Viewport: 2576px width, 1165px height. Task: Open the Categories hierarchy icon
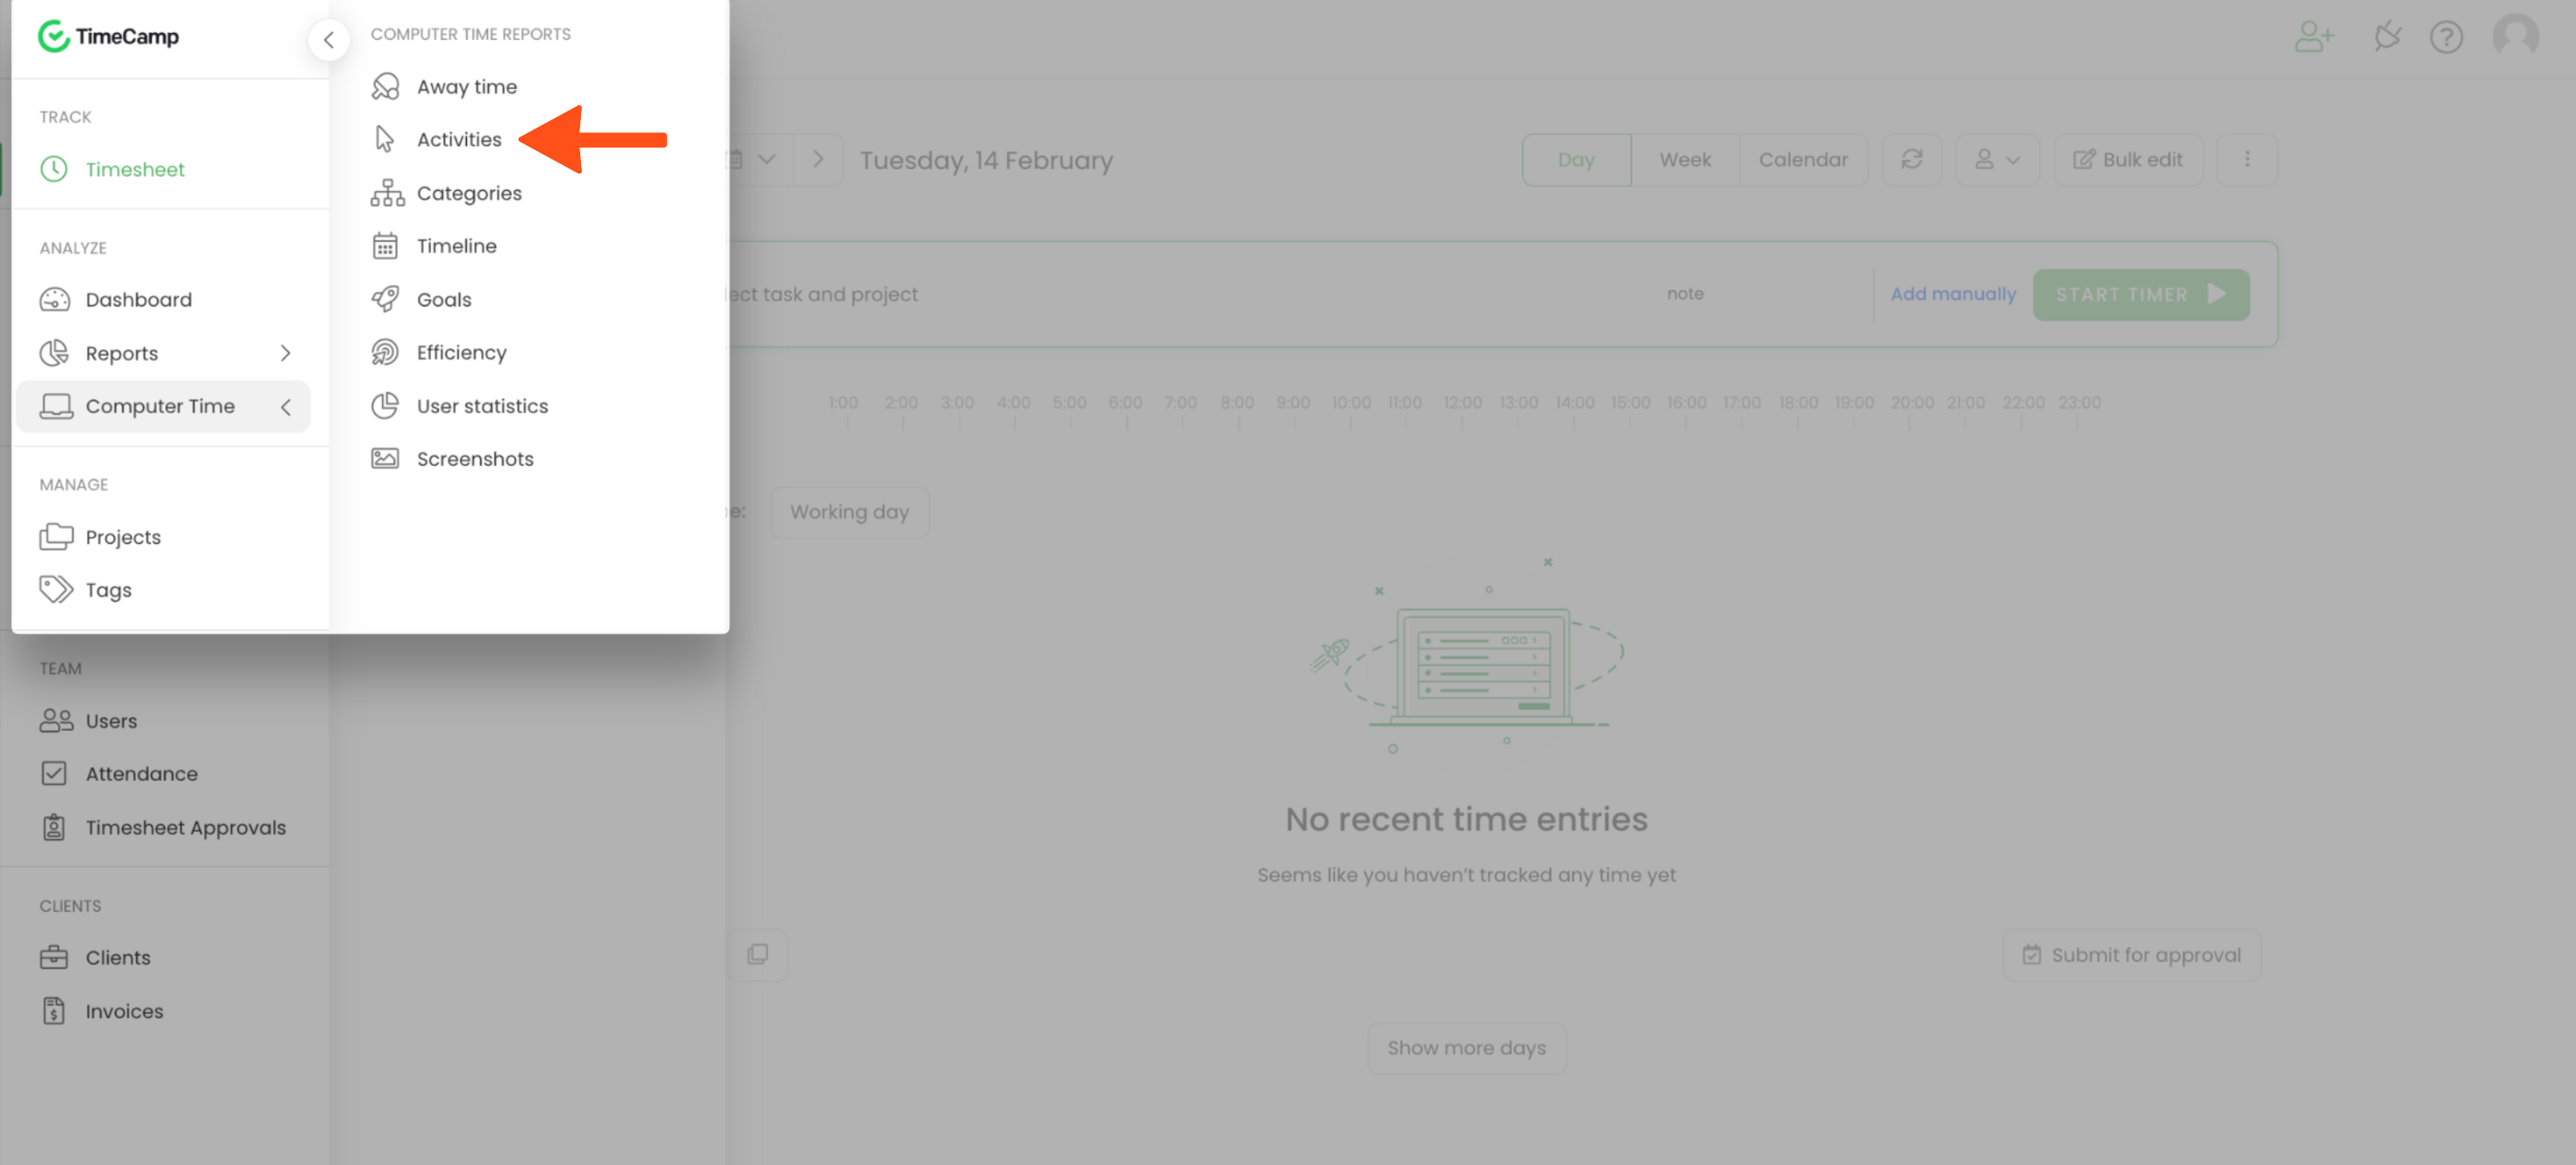pyautogui.click(x=387, y=193)
